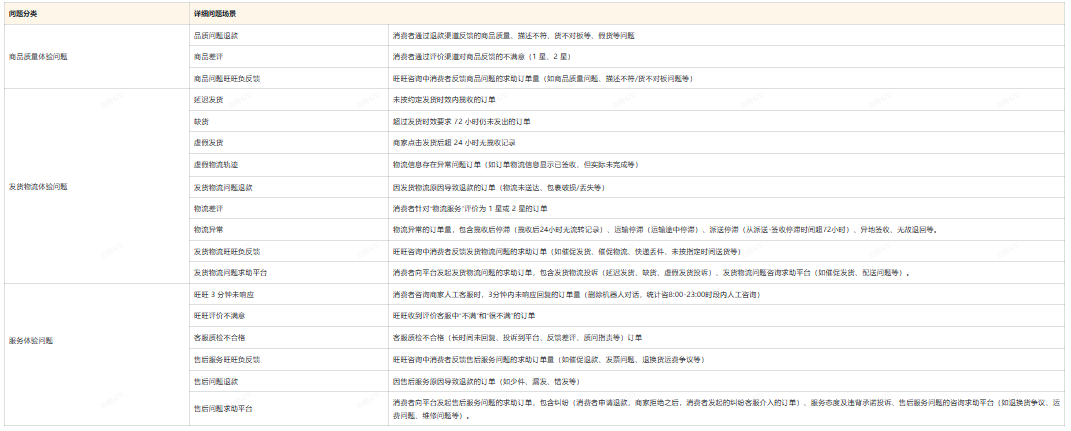Click the 商品差评 cell
The image size is (1071, 431).
[x=208, y=57]
